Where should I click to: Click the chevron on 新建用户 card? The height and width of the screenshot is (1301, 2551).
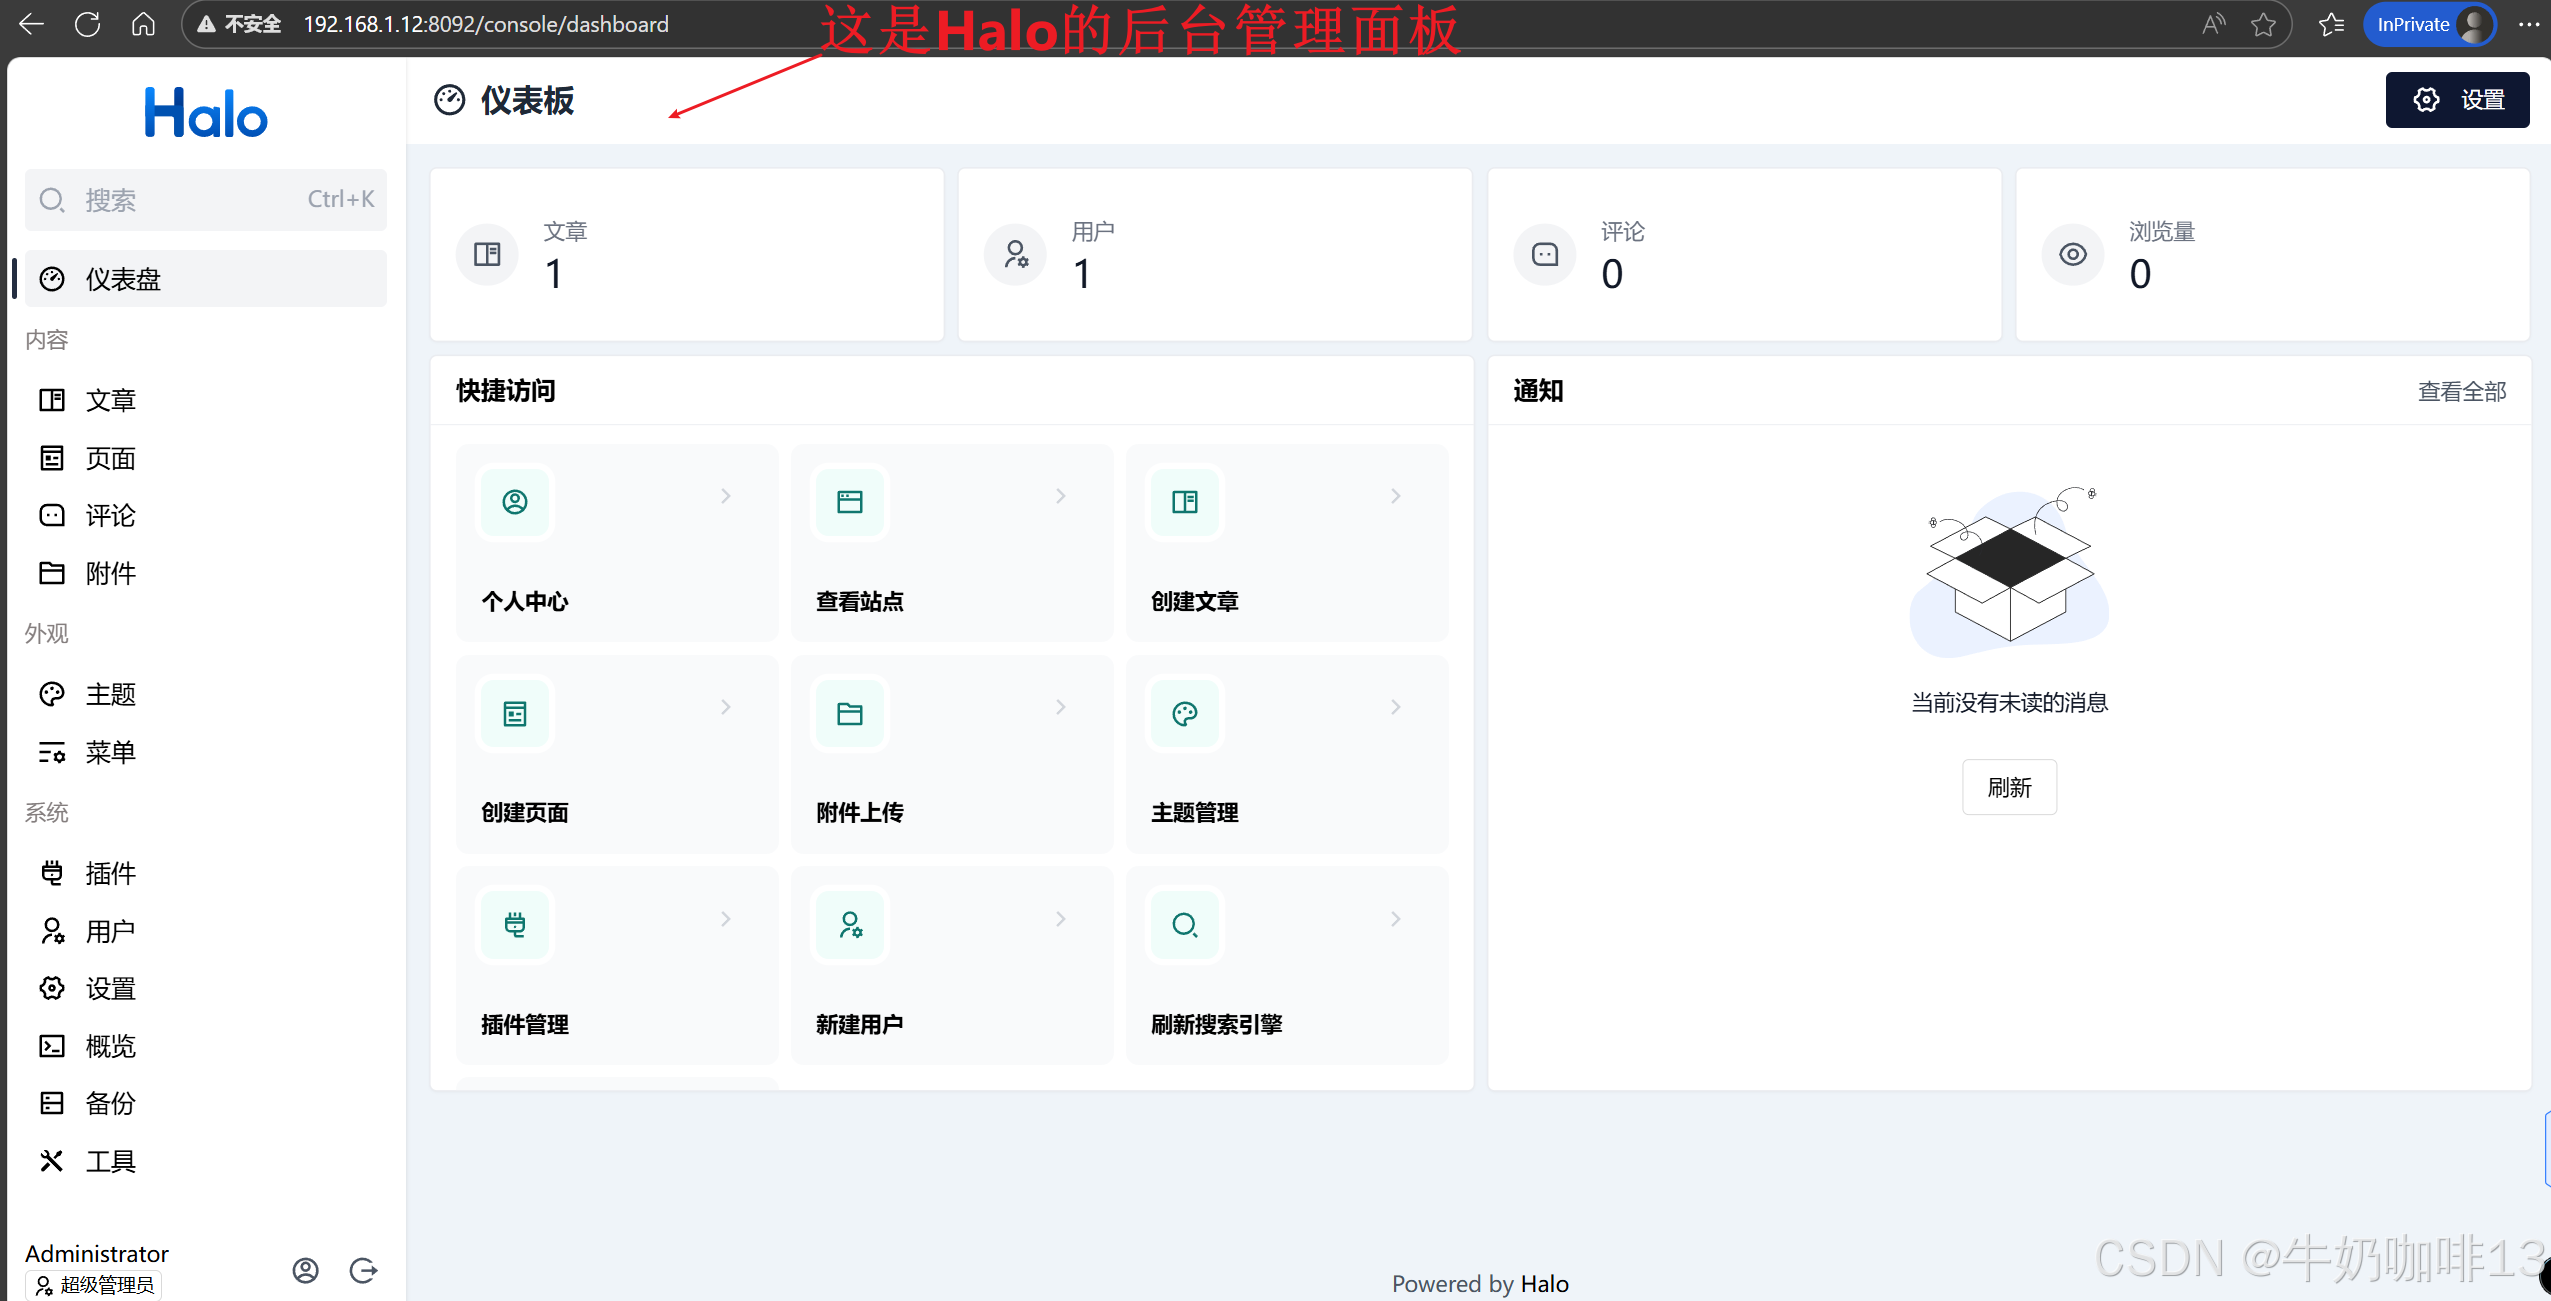(x=1060, y=919)
